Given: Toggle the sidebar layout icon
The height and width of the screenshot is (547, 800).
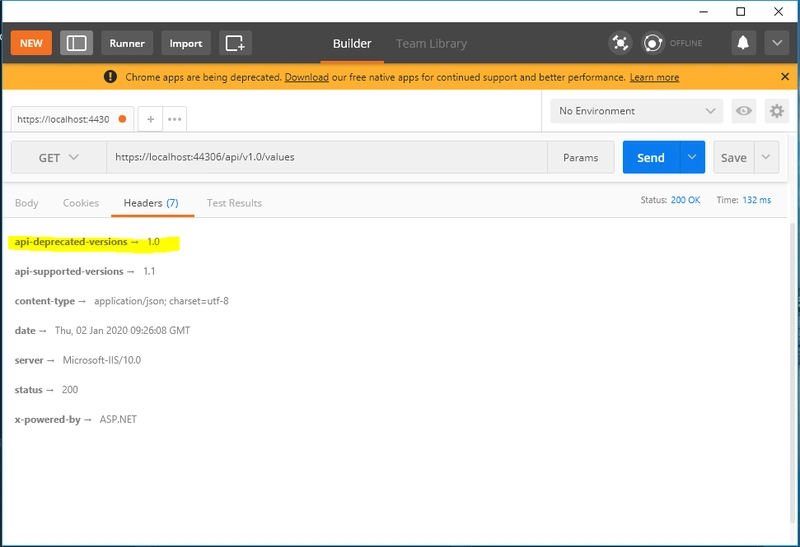Looking at the screenshot, I should [x=77, y=43].
